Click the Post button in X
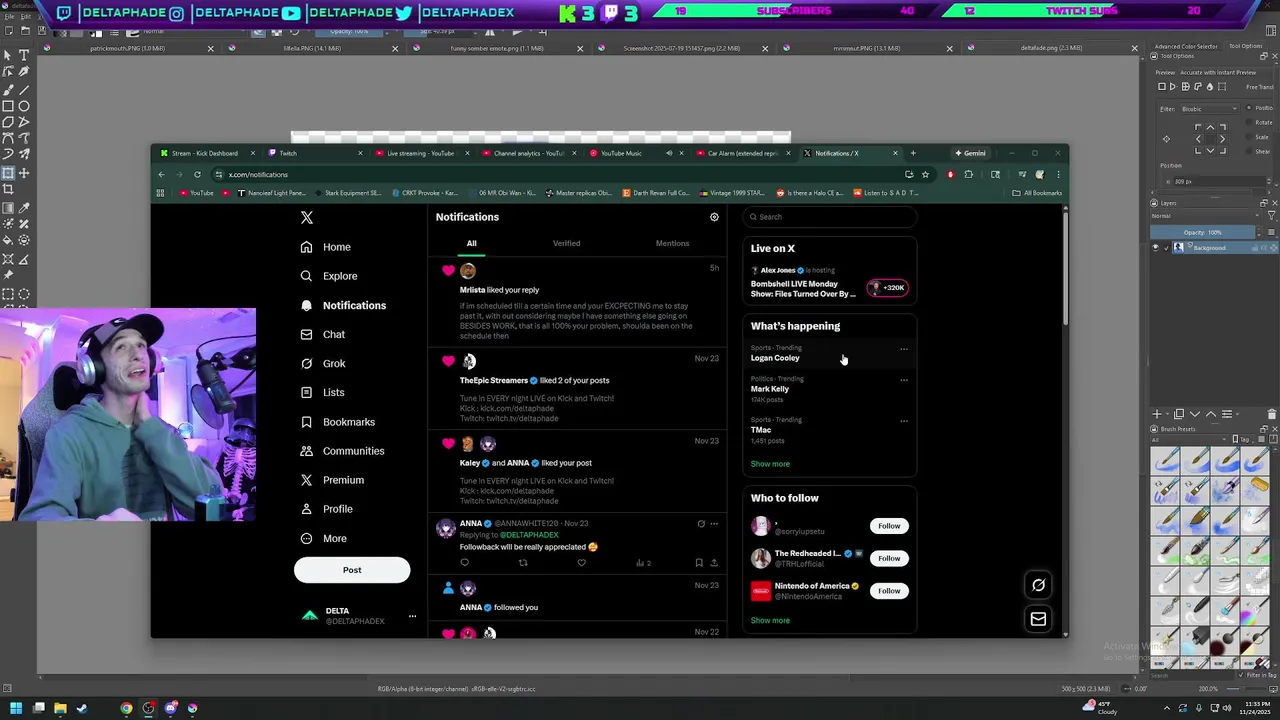Viewport: 1280px width, 720px height. point(352,570)
